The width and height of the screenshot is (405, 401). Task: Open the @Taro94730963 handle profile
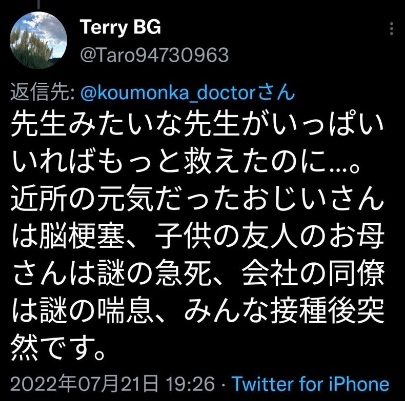tap(154, 55)
